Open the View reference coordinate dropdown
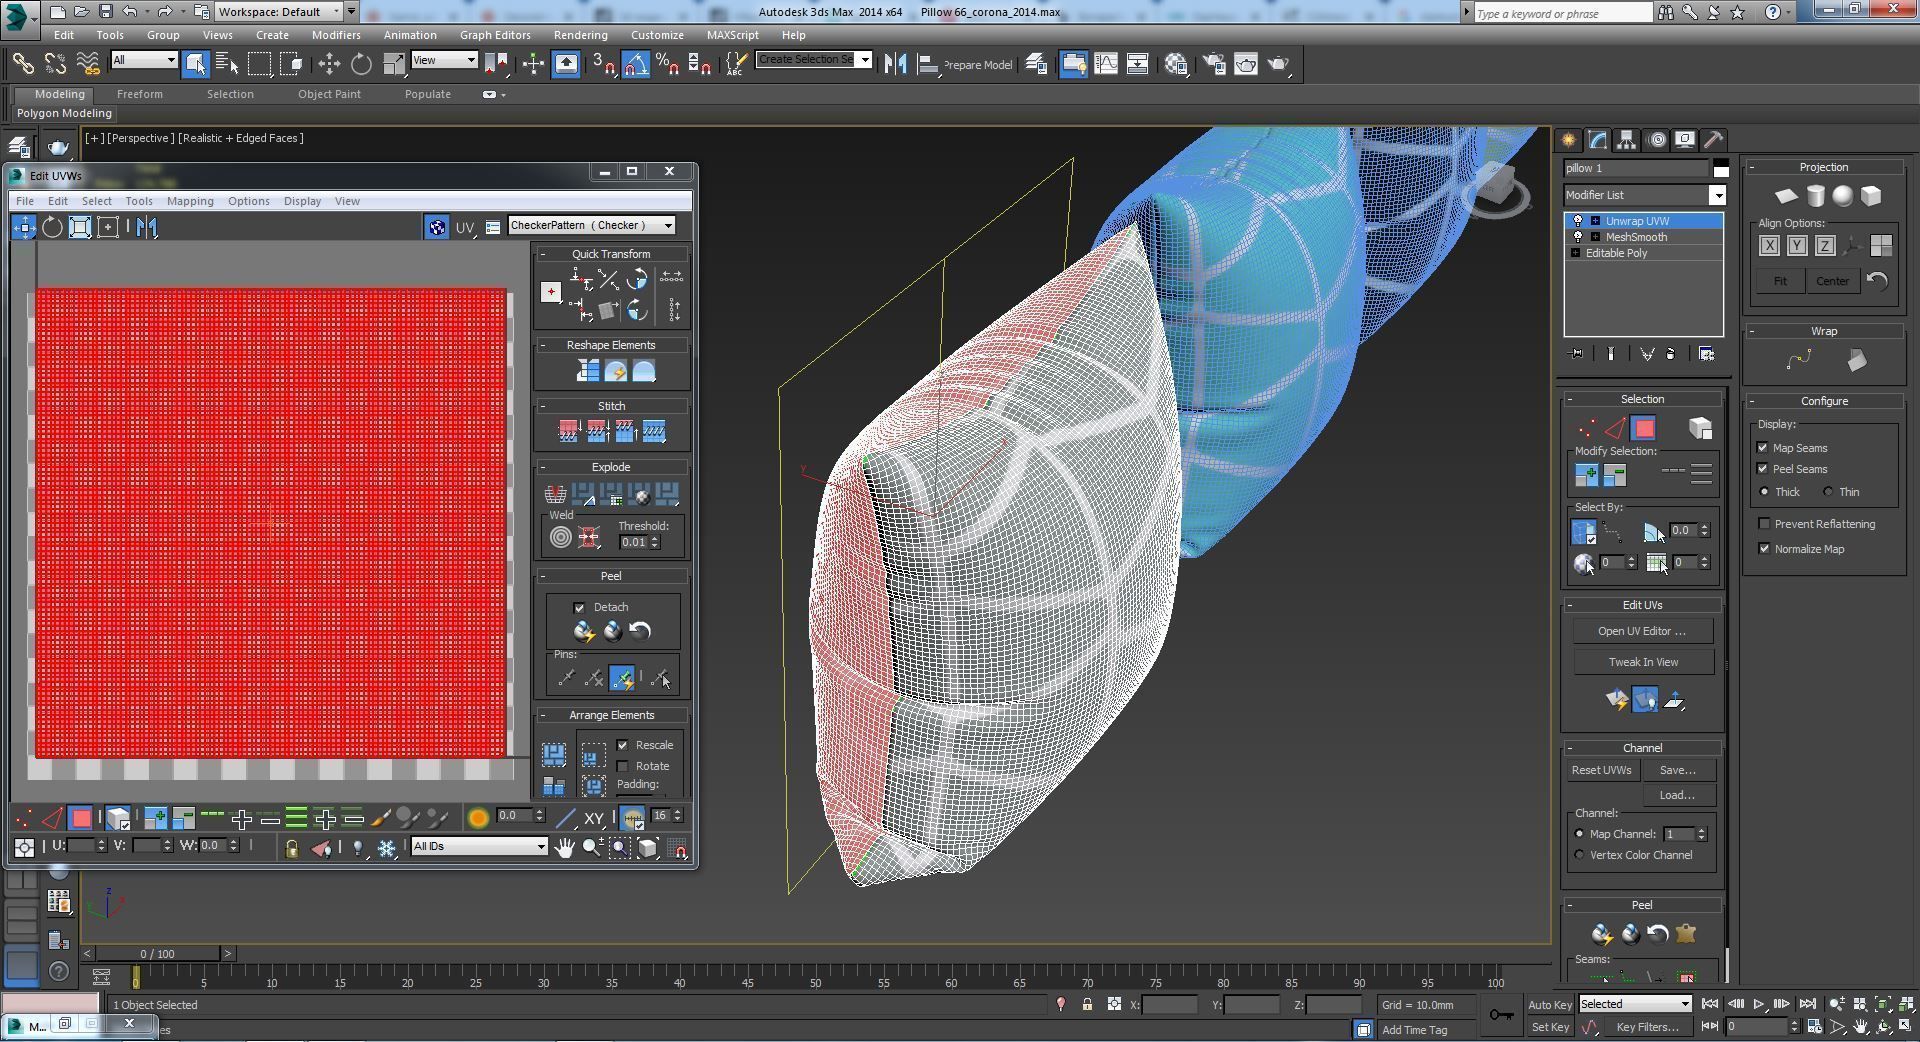Image resolution: width=1920 pixels, height=1042 pixels. [444, 60]
